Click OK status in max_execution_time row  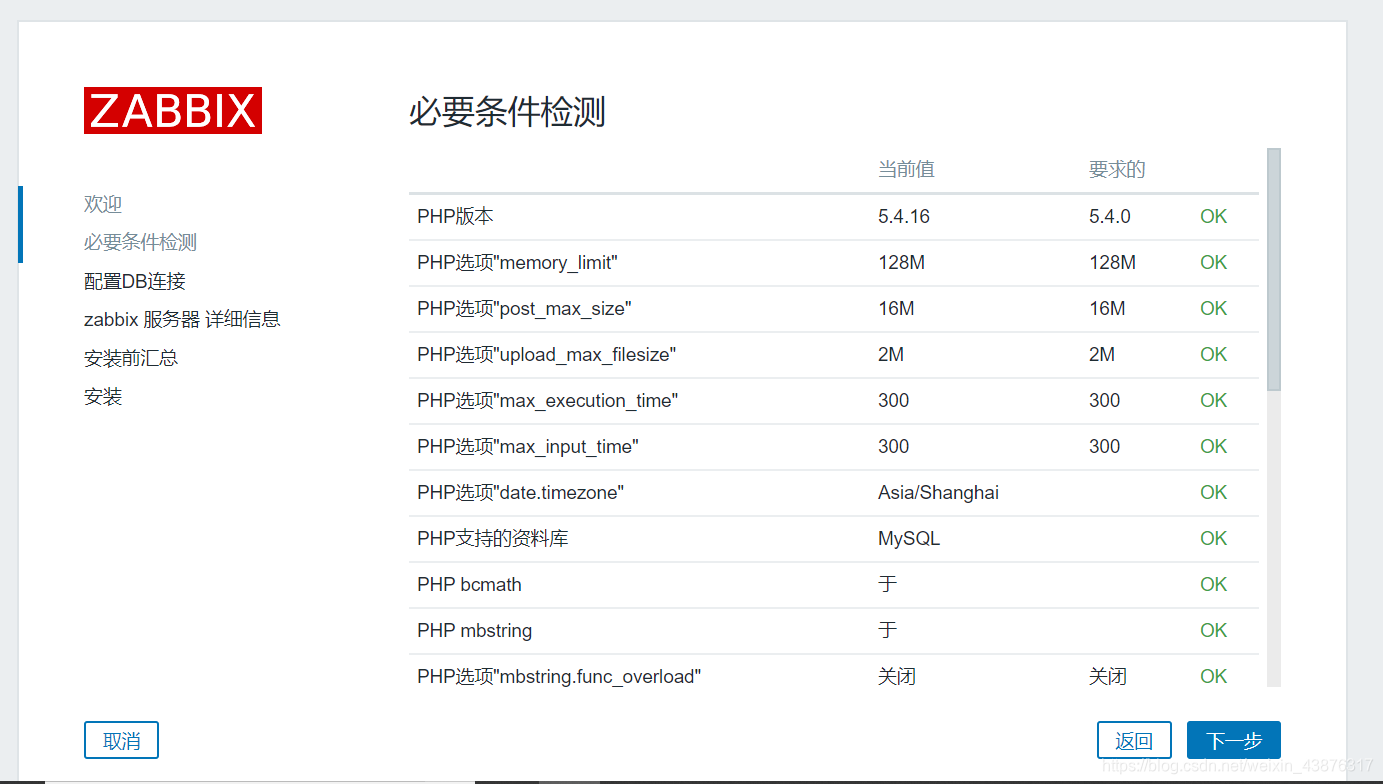pos(1213,400)
